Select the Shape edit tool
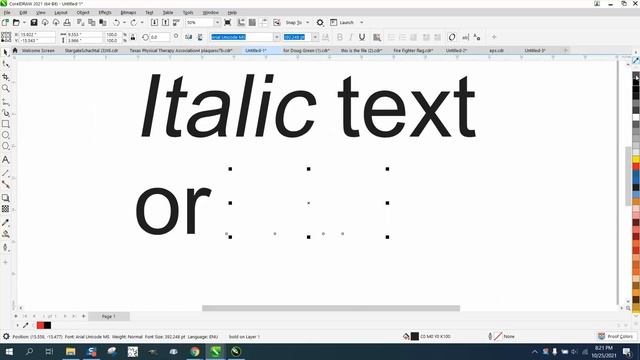The width and height of the screenshot is (640, 360). [6, 64]
